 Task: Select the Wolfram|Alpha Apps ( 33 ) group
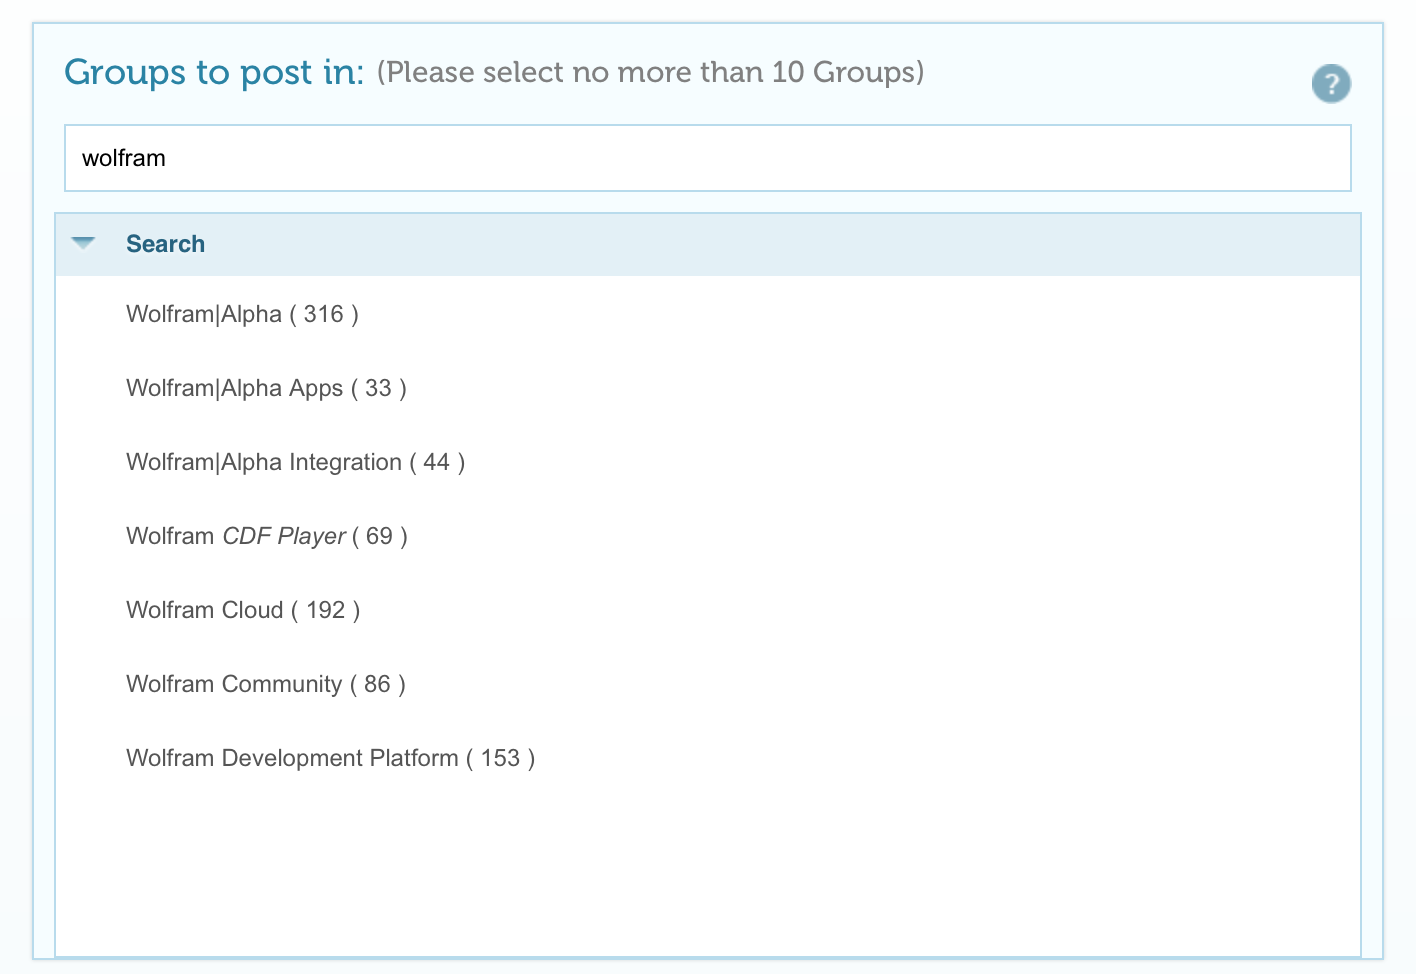[x=266, y=388]
